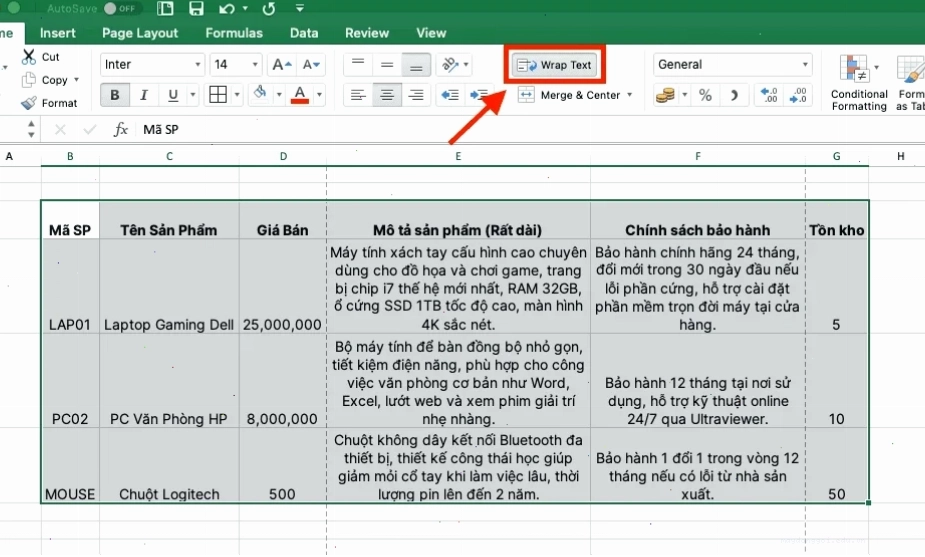Image resolution: width=925 pixels, height=557 pixels.
Task: Open the Review tab
Action: pyautogui.click(x=367, y=33)
